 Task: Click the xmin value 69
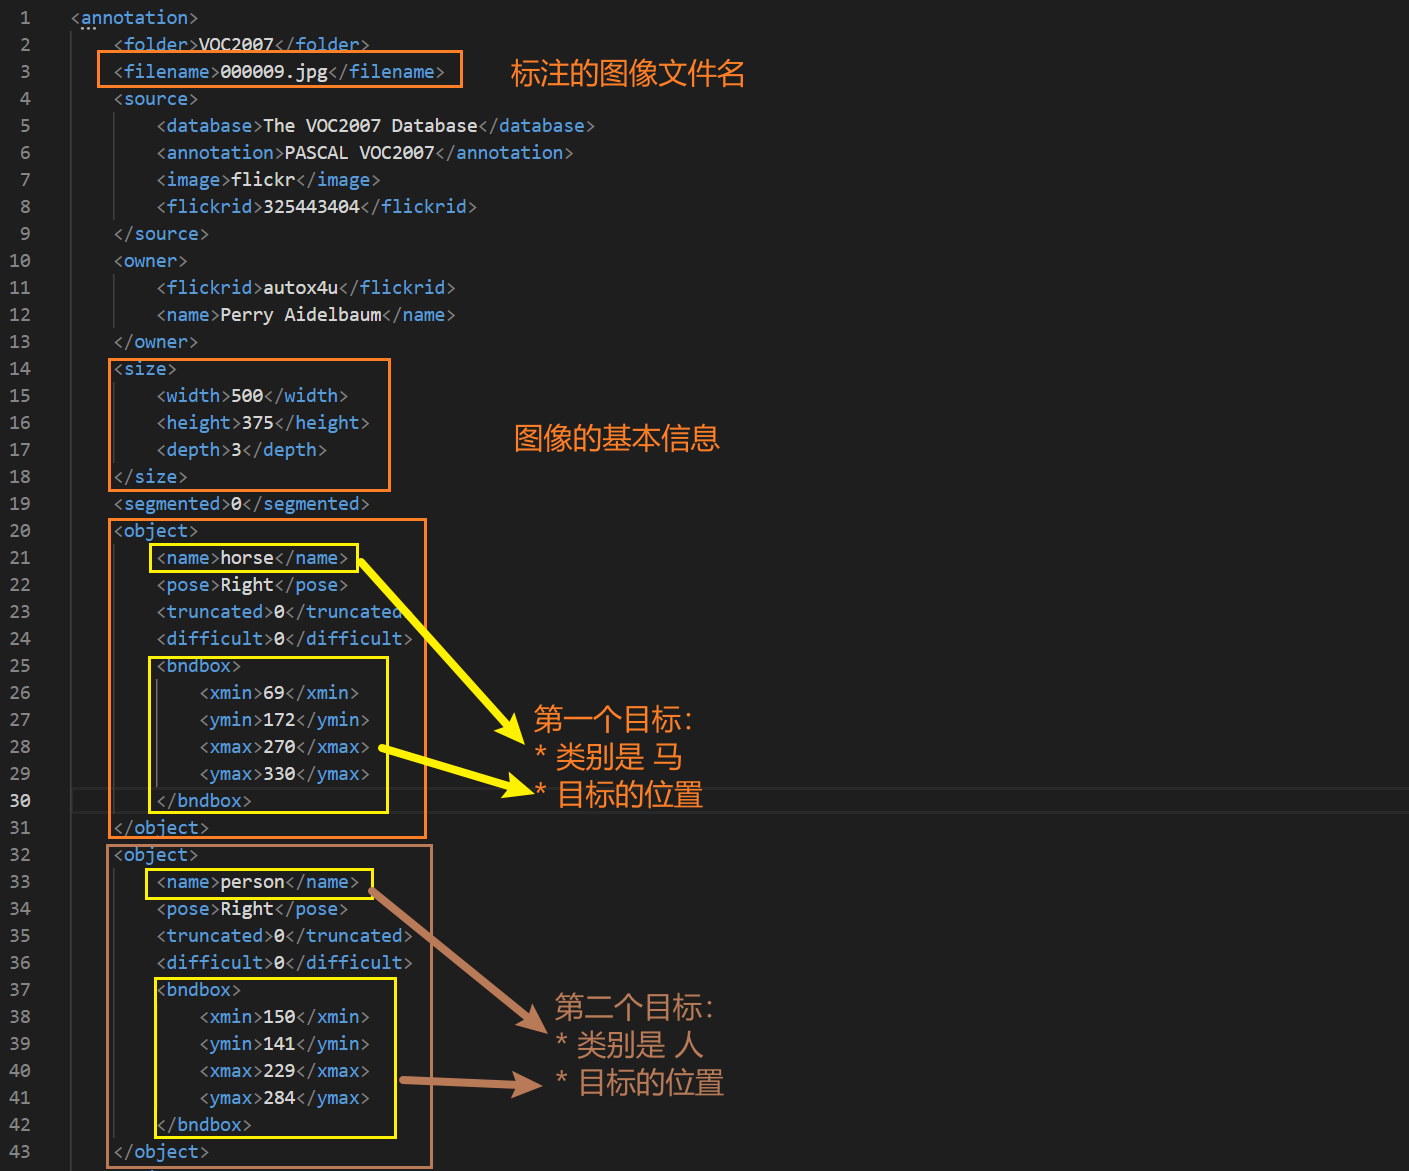click(x=273, y=693)
